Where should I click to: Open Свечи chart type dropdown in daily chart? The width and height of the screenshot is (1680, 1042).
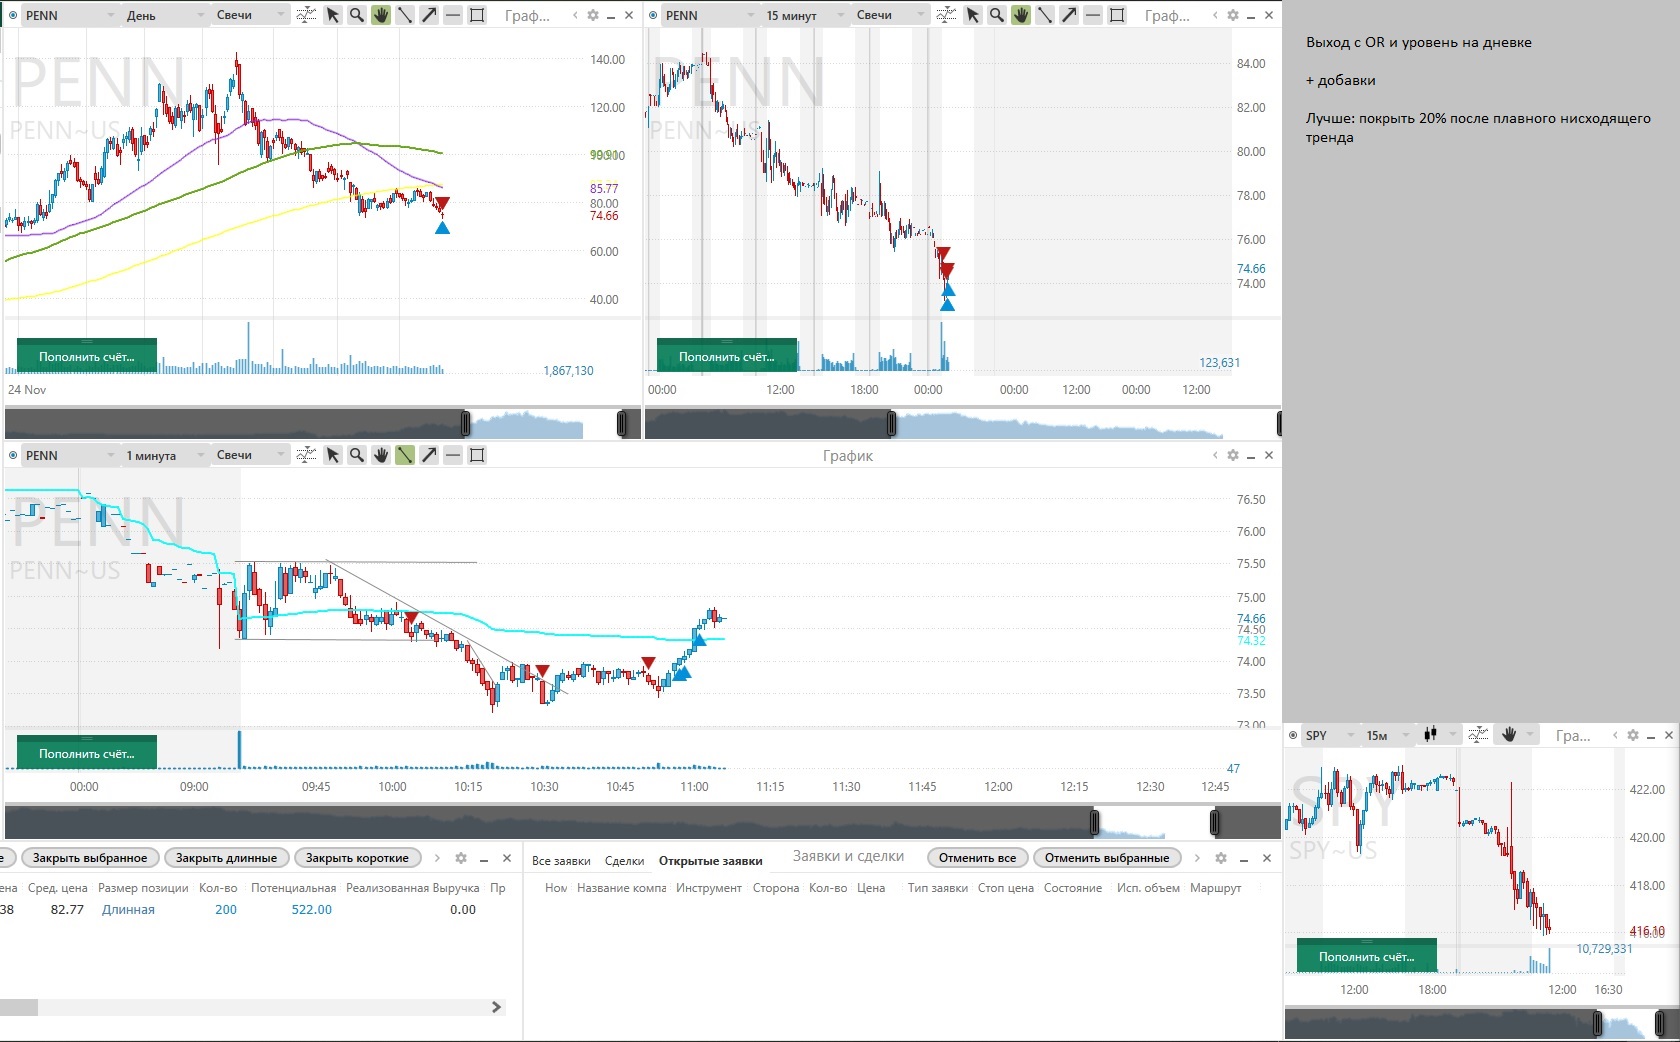pos(249,15)
